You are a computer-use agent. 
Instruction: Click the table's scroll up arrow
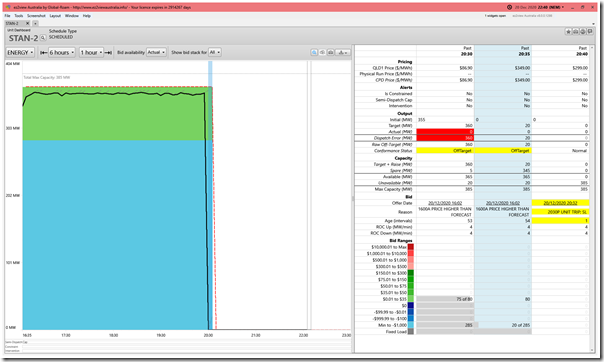tap(592, 48)
